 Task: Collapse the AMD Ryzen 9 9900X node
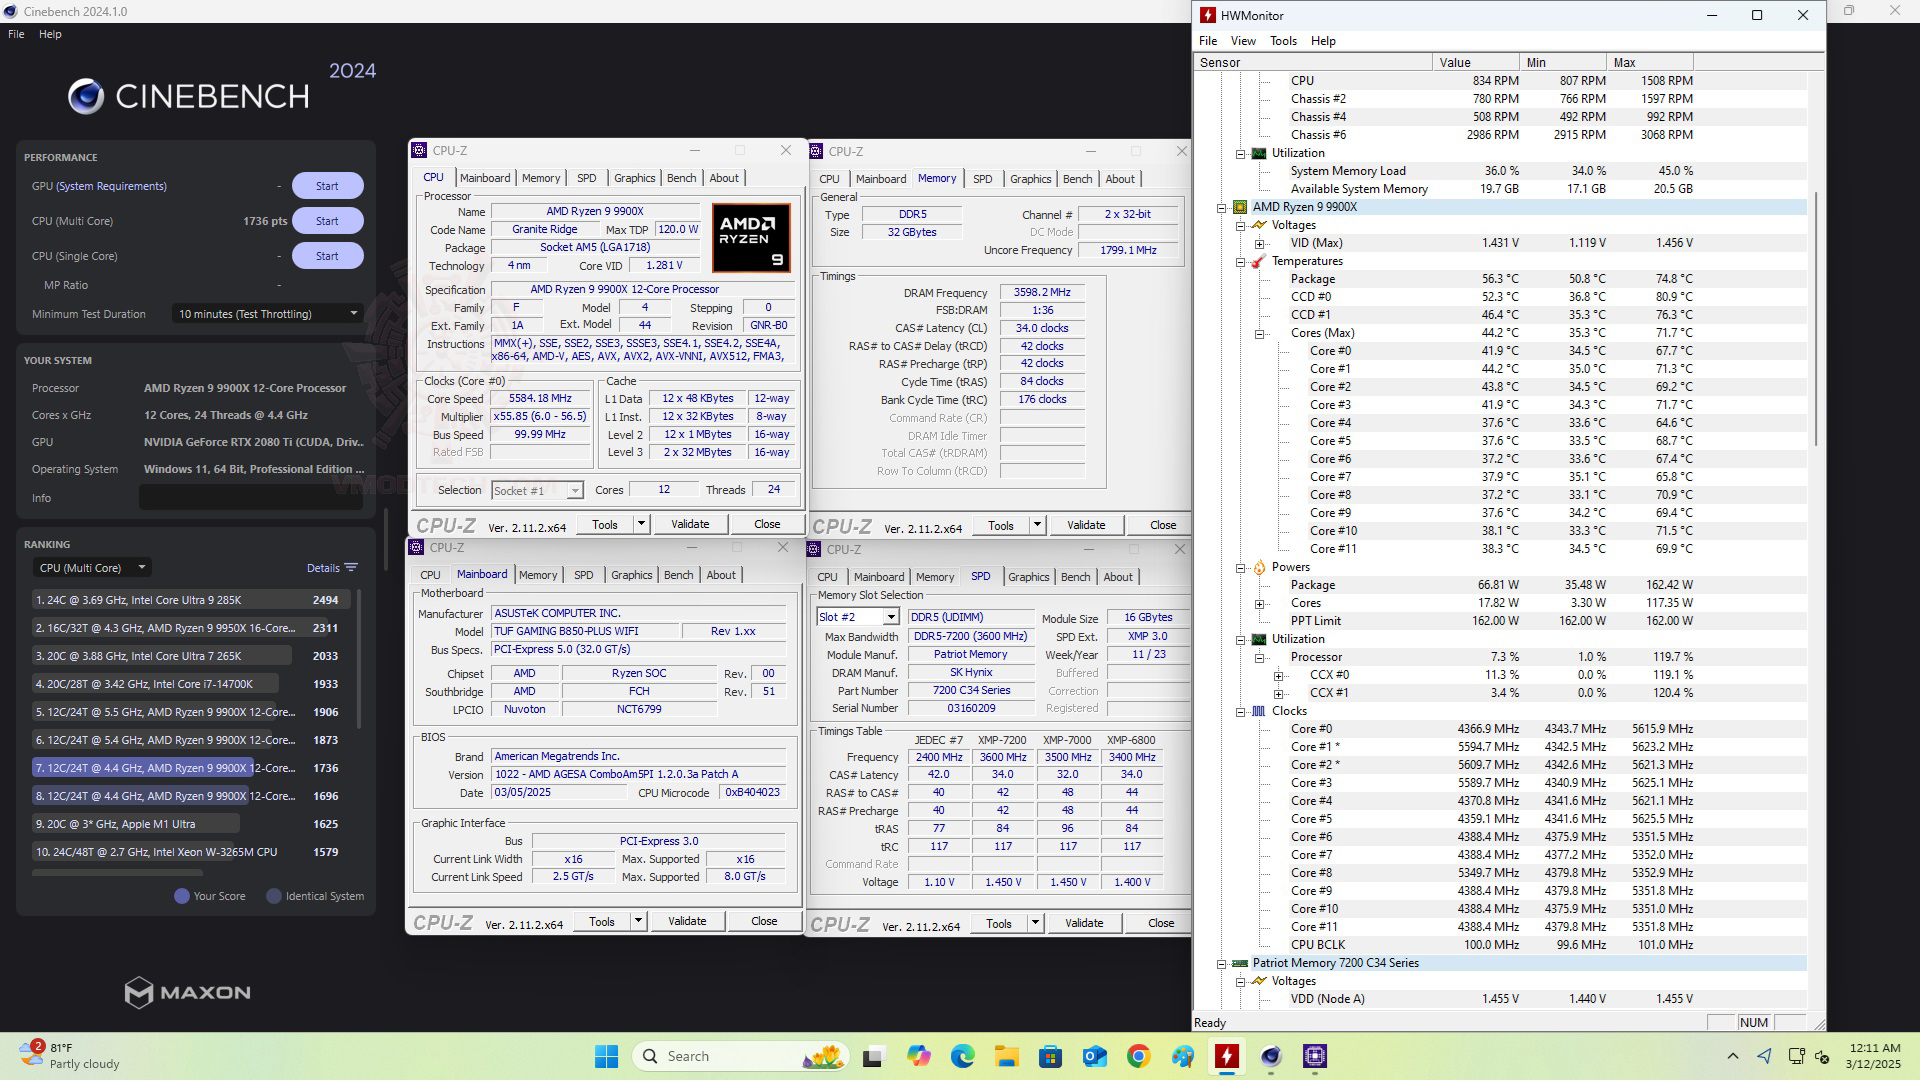[x=1222, y=208]
